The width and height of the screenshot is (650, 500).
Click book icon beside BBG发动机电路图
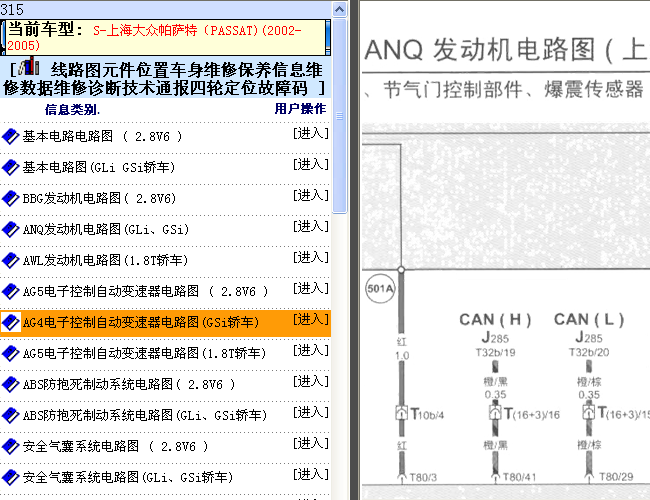pos(10,199)
